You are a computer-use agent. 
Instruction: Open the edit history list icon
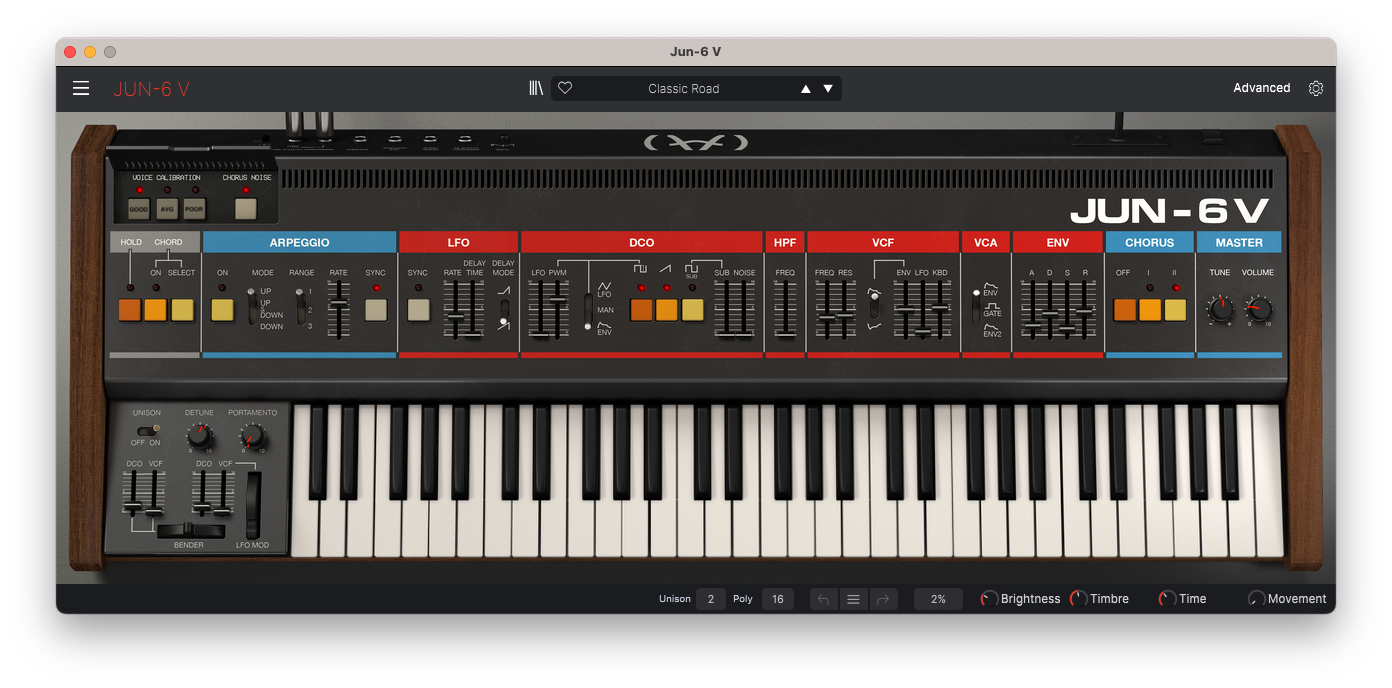853,599
